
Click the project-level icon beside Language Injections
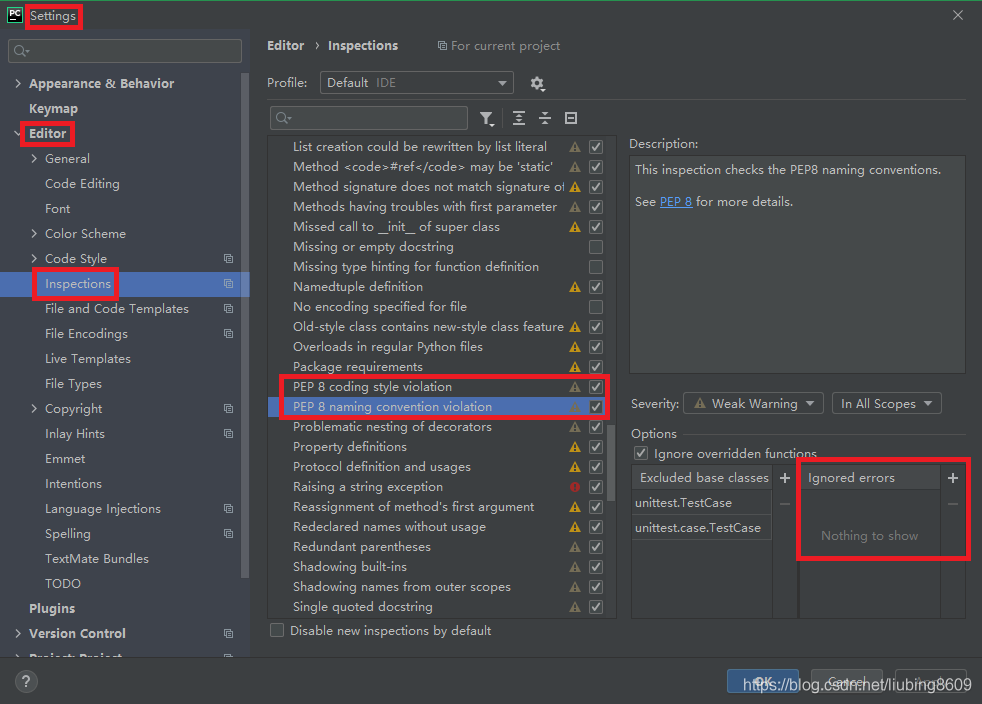point(229,509)
